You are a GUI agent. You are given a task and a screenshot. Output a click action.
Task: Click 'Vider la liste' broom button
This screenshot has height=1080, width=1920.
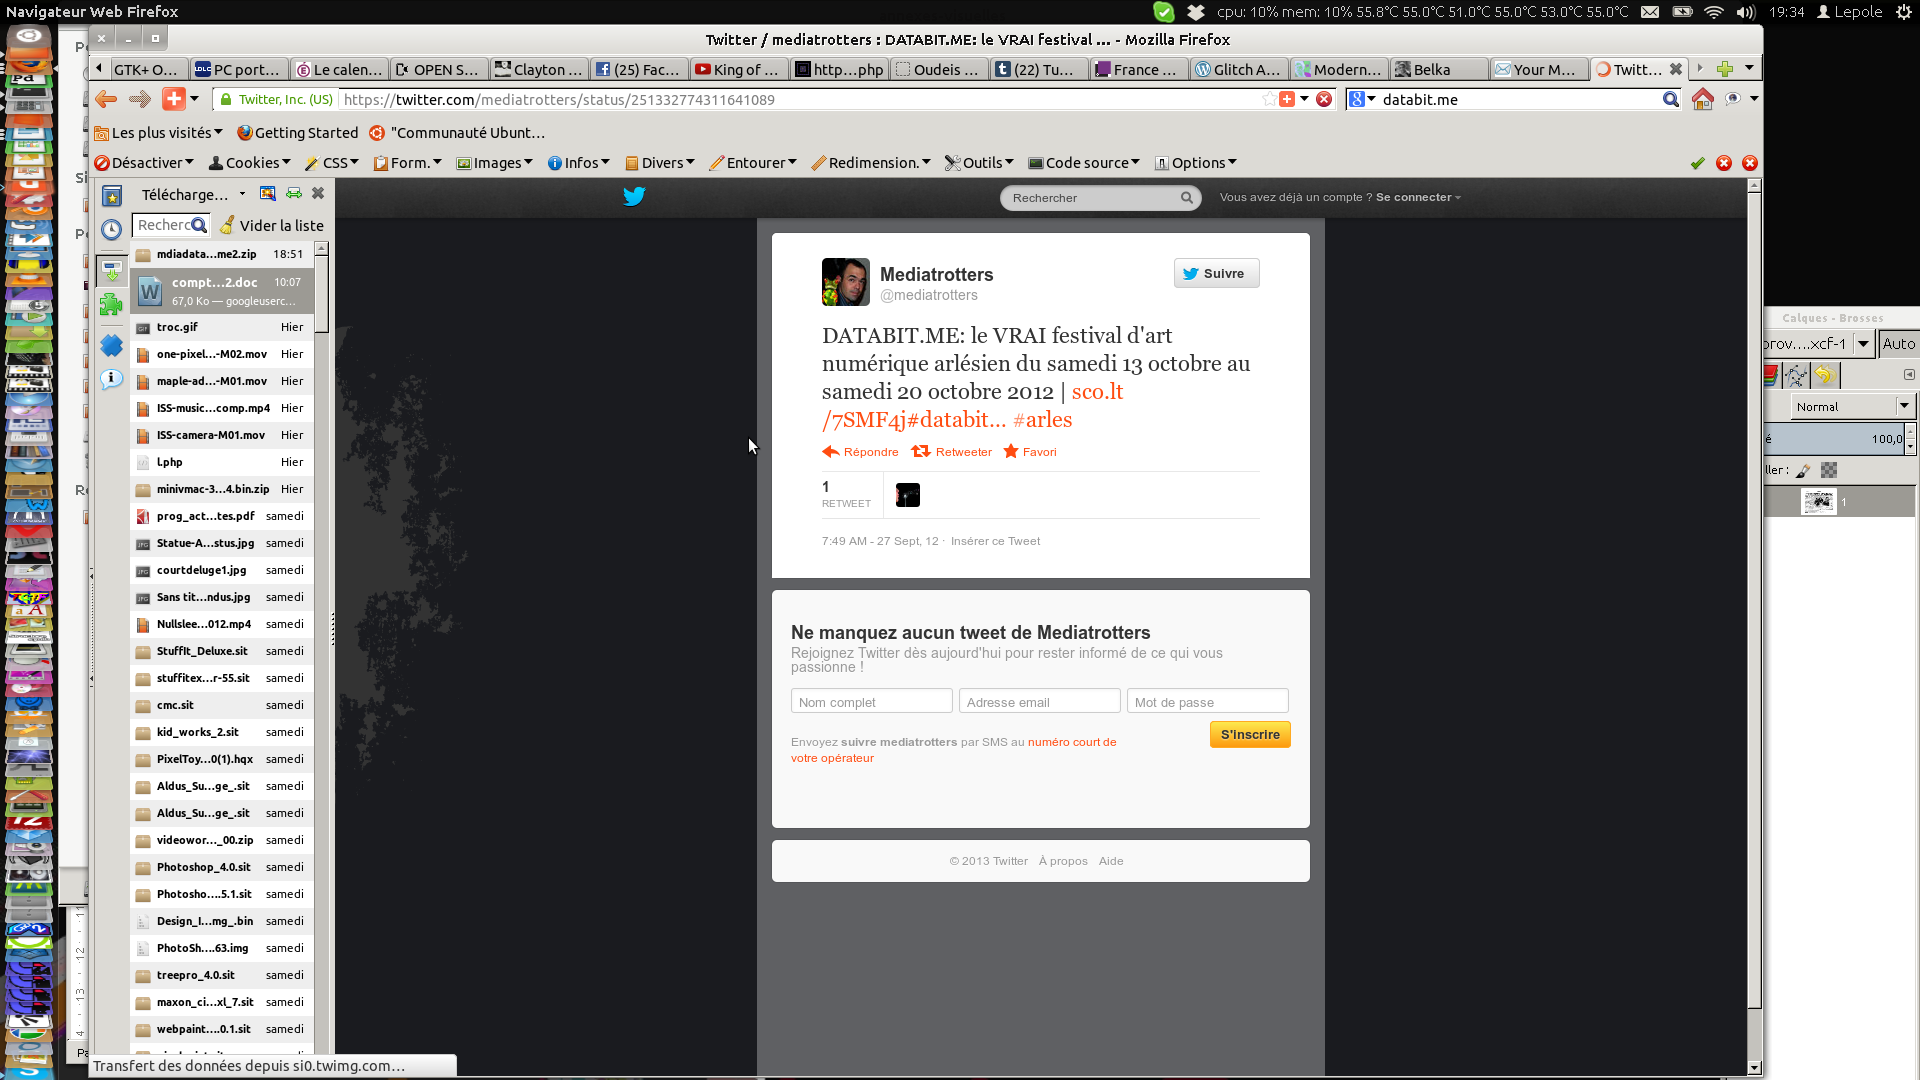pos(272,226)
